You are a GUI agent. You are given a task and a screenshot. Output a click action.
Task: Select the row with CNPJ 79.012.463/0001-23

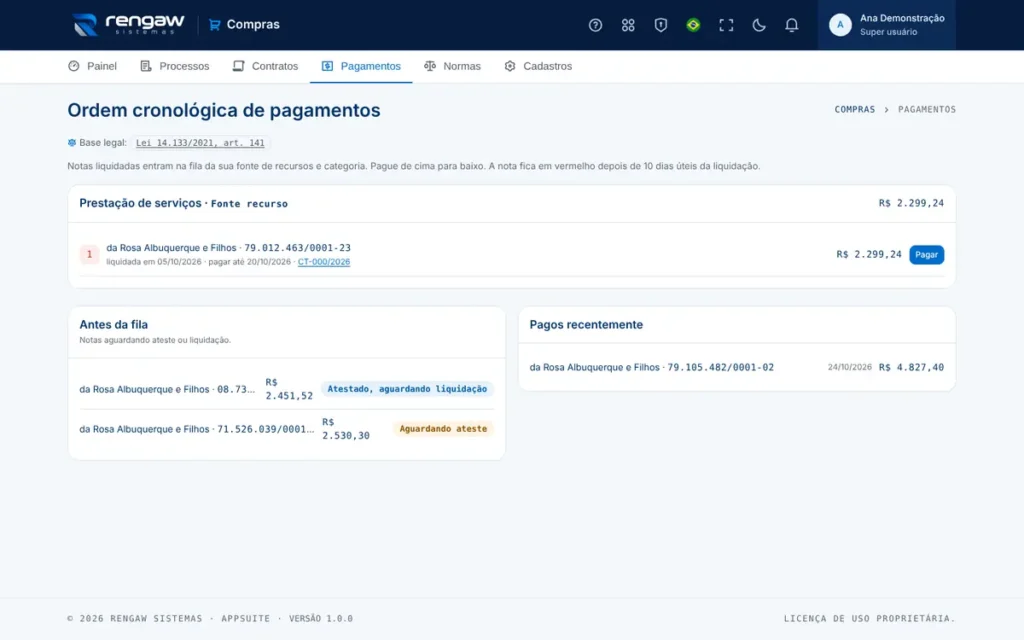click(511, 254)
